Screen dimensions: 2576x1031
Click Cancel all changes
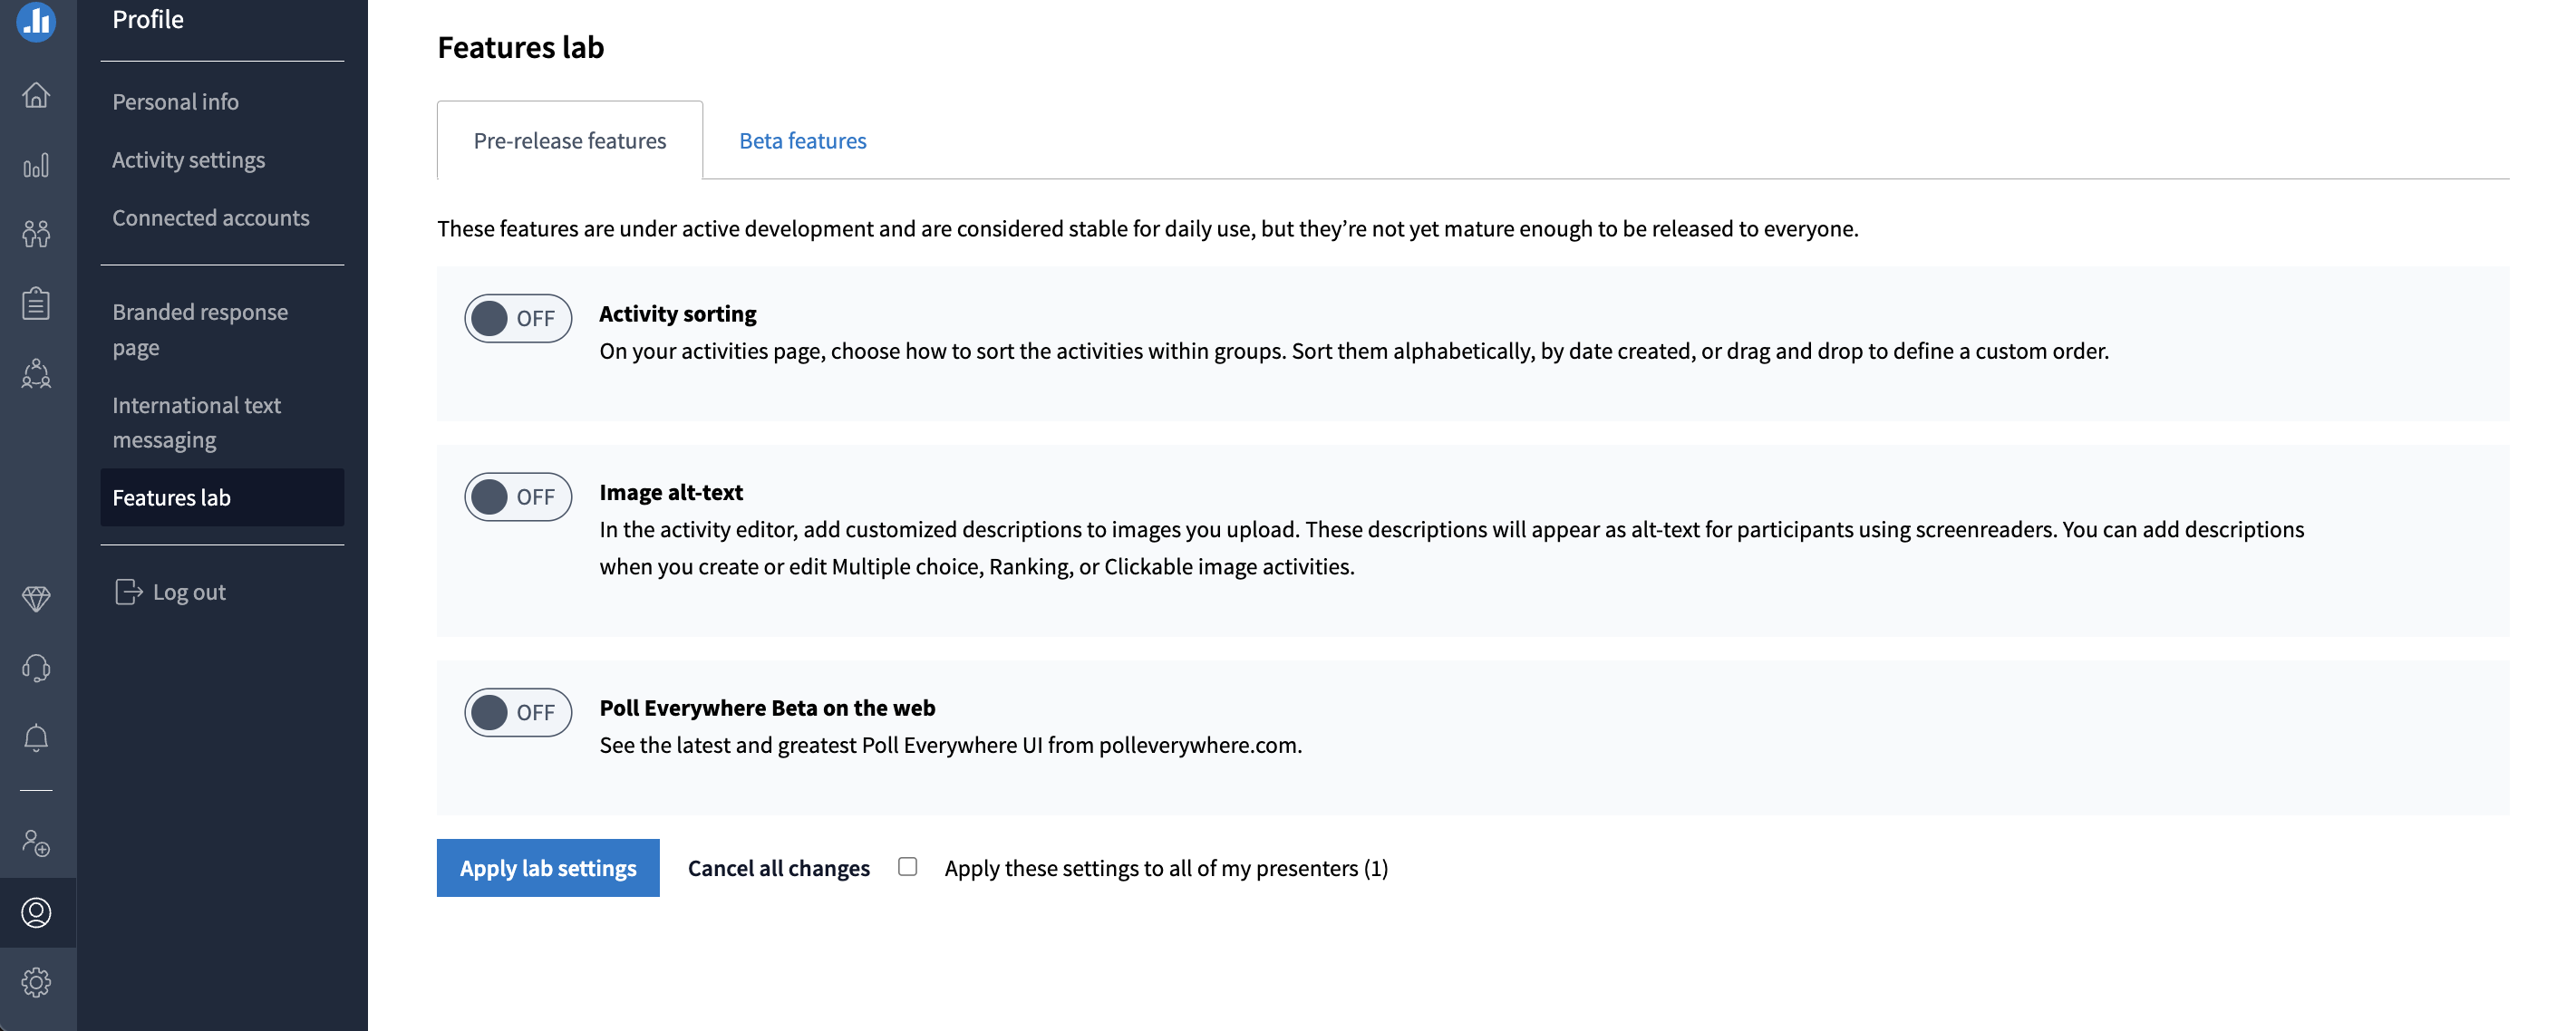(x=779, y=867)
